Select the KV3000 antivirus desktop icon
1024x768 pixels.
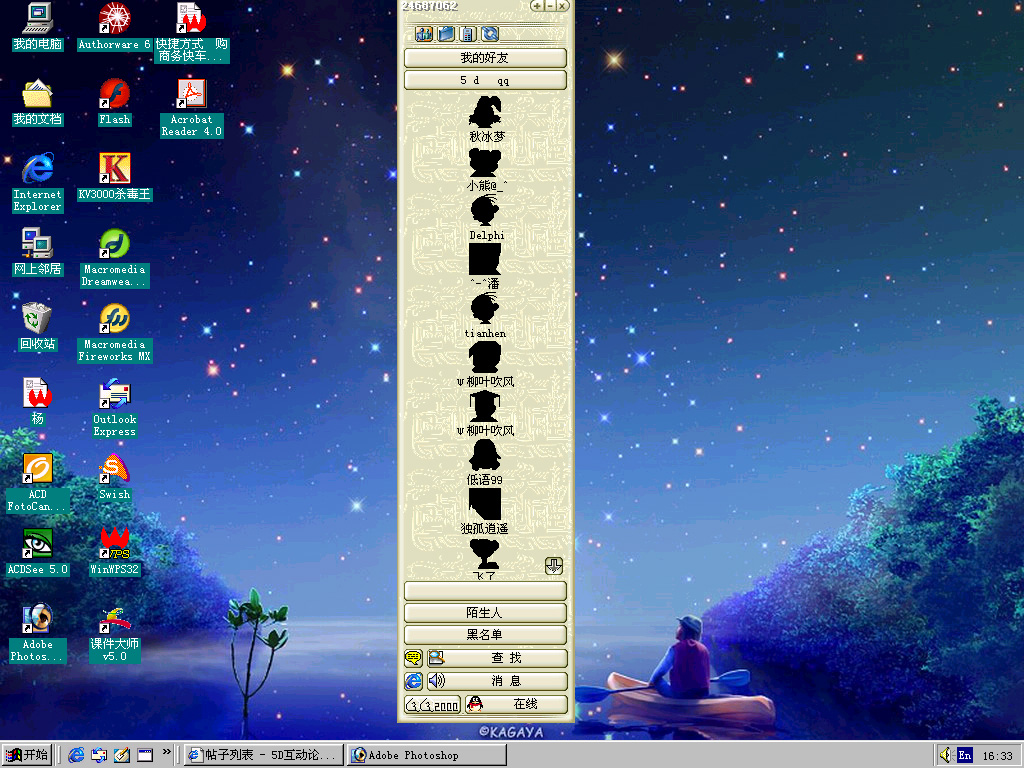click(115, 177)
